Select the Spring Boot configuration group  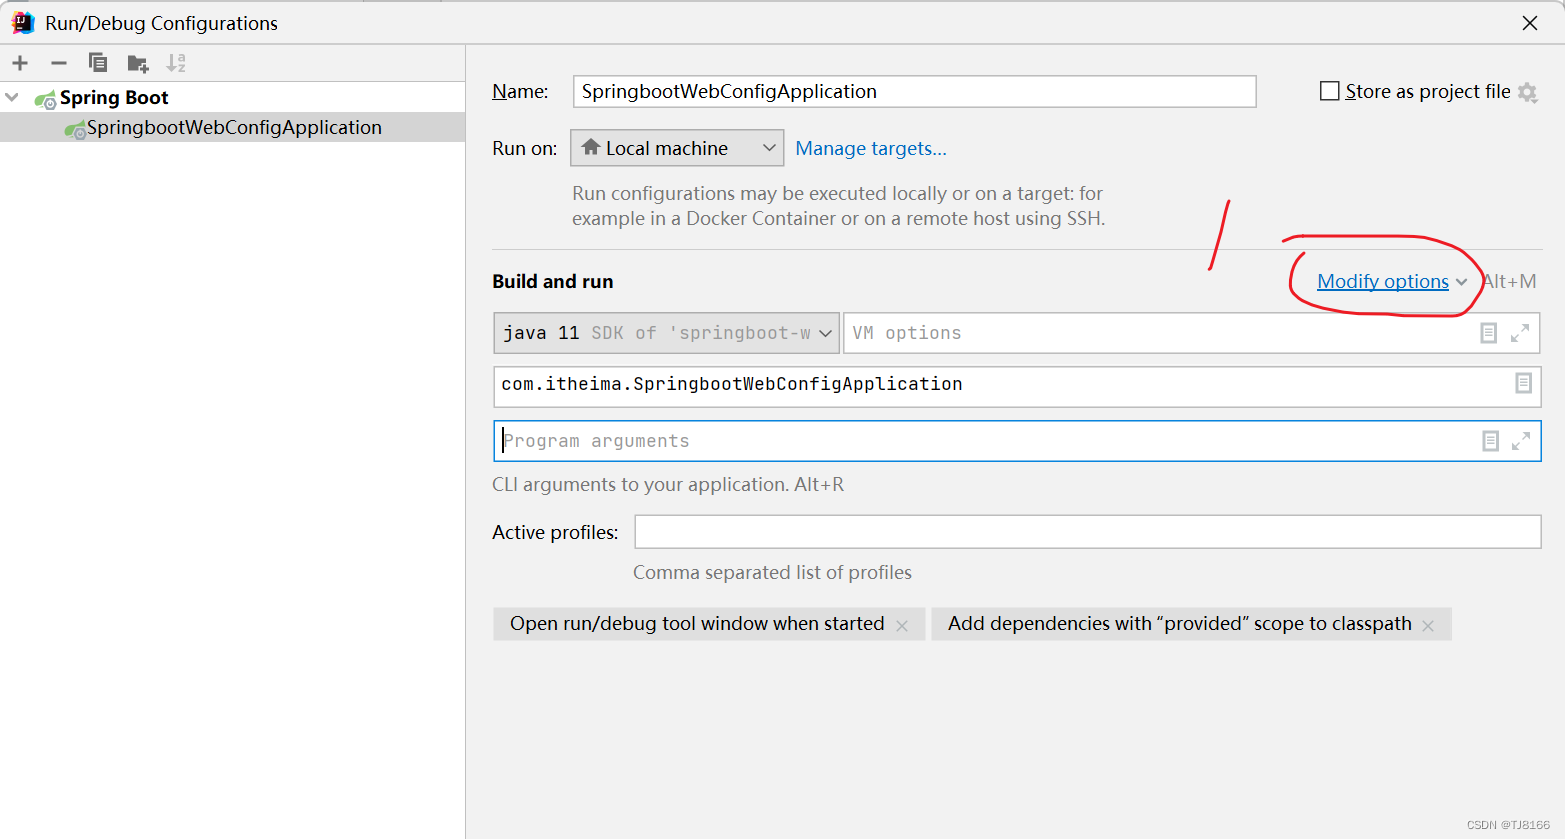[113, 97]
